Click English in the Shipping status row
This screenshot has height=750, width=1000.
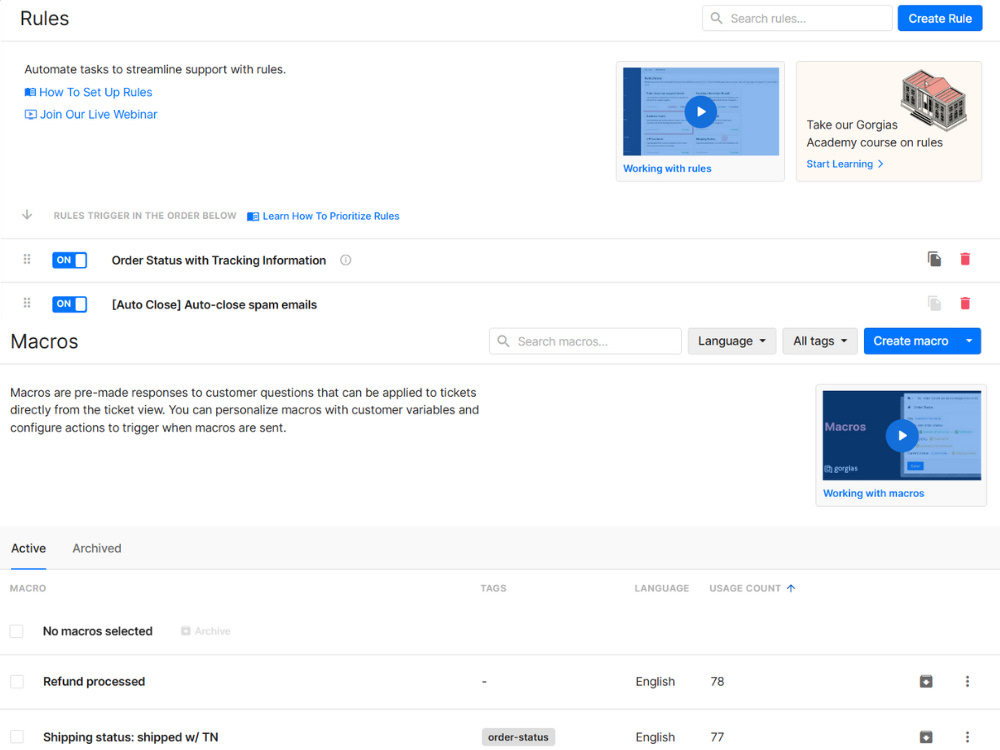[655, 737]
